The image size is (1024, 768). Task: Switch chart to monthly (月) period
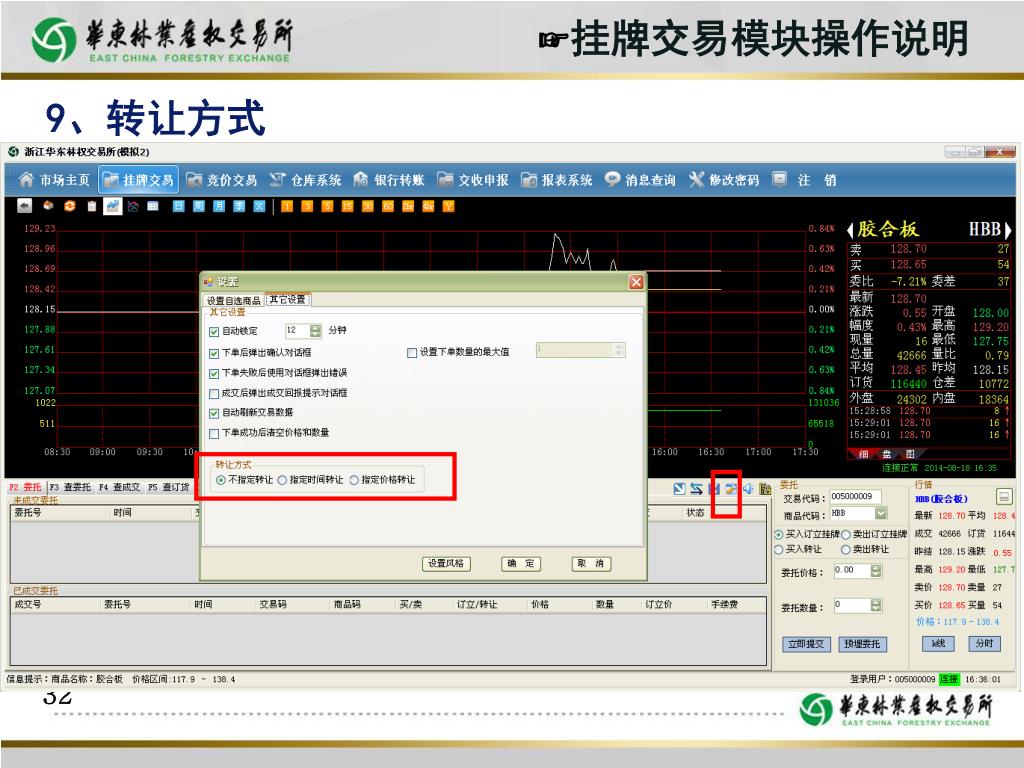(x=219, y=206)
